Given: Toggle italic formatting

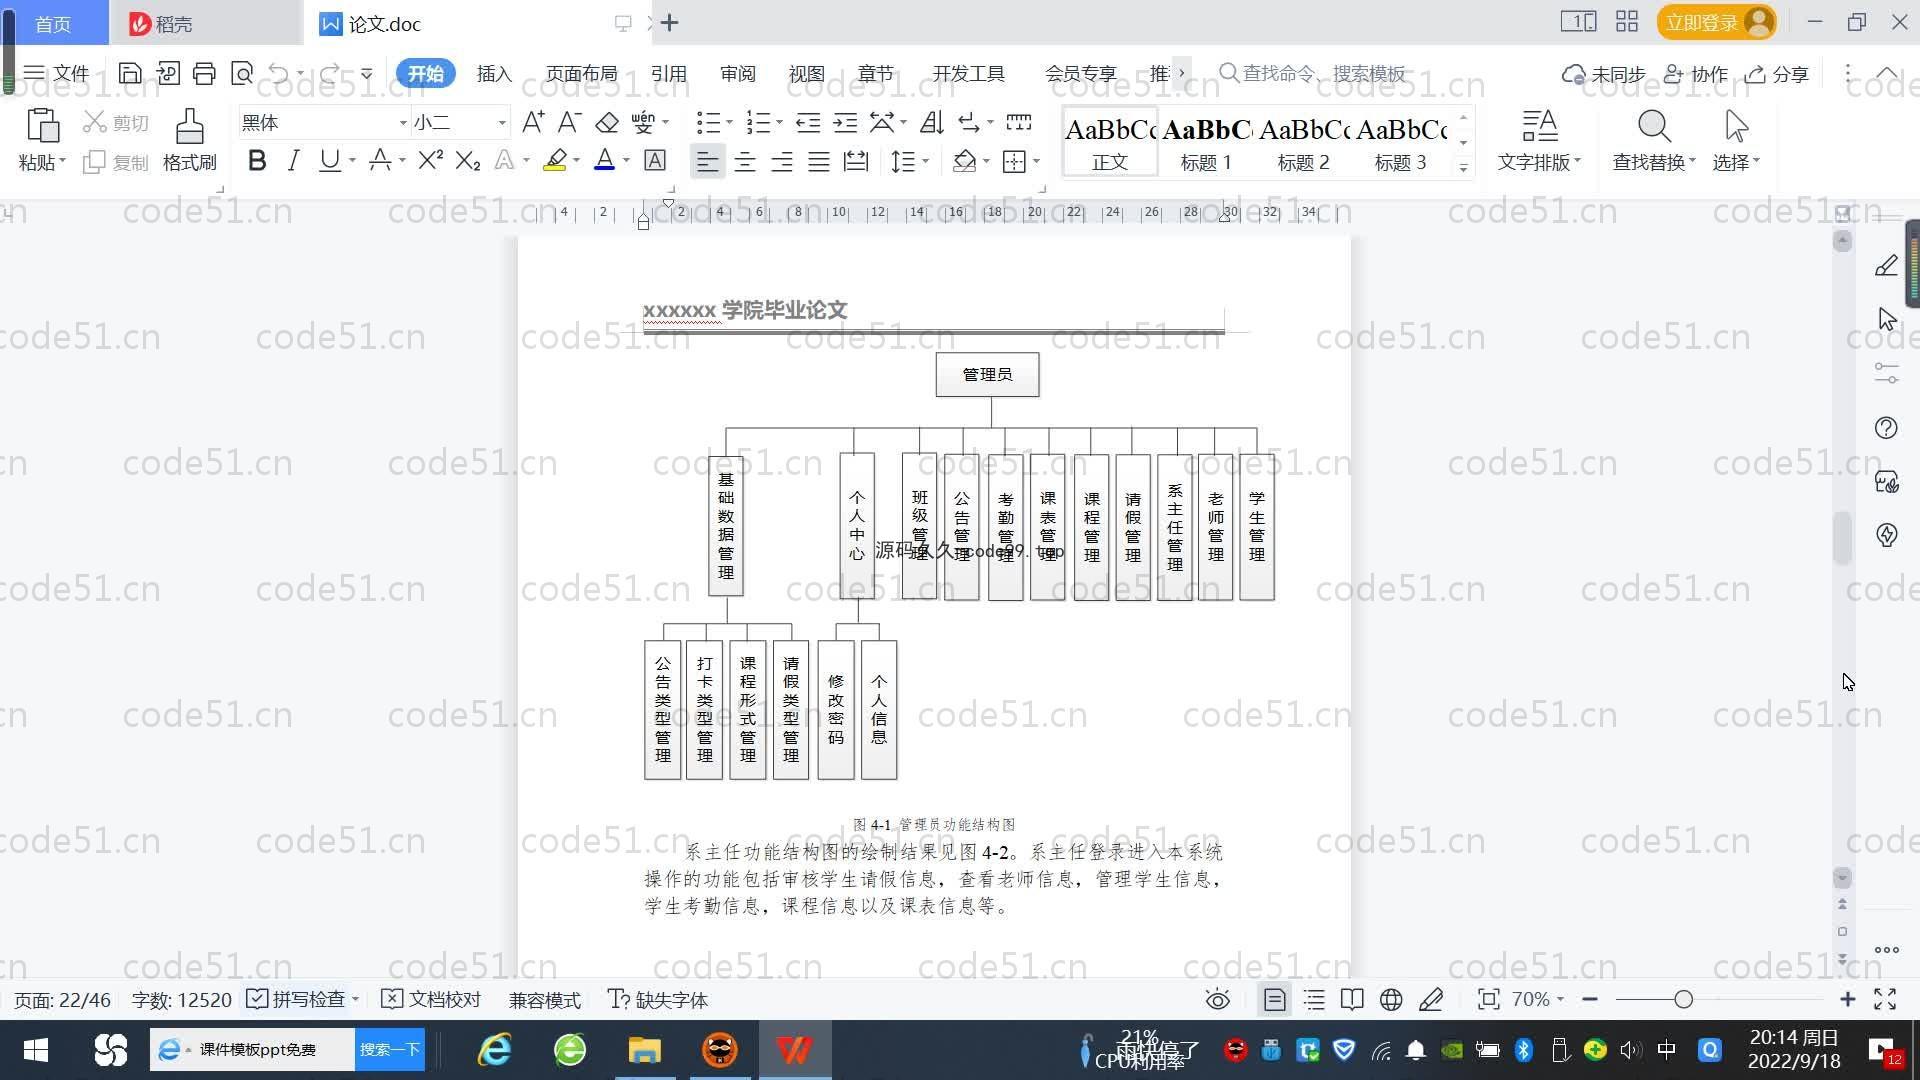Looking at the screenshot, I should click(293, 161).
